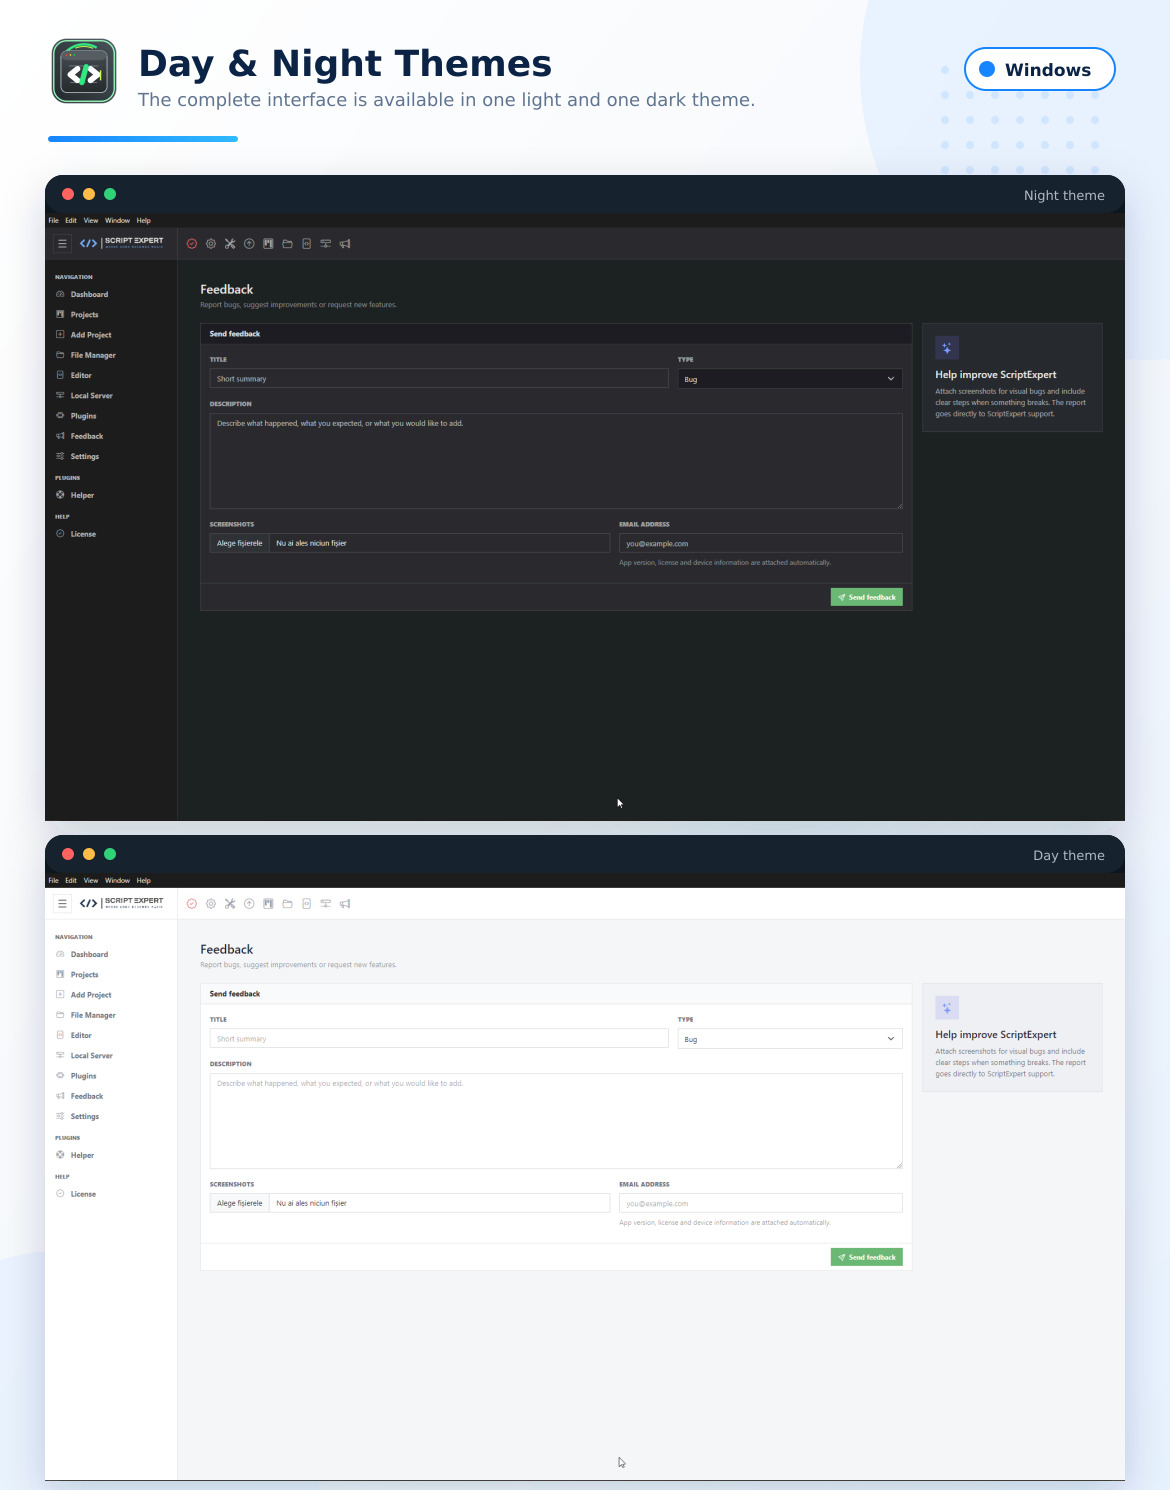The image size is (1170, 1490).
Task: Open the gear settings icon in Night theme toolbar
Action: (x=211, y=244)
